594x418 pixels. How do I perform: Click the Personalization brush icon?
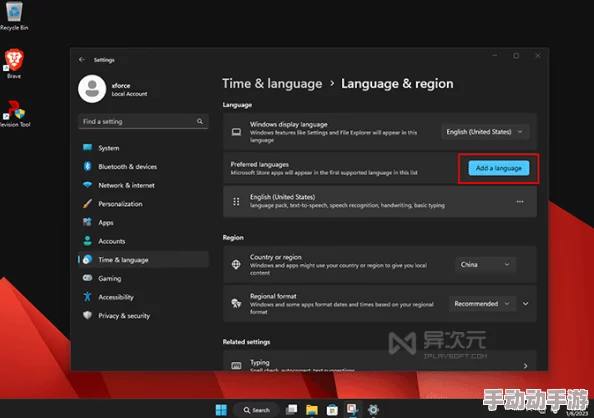(x=88, y=204)
